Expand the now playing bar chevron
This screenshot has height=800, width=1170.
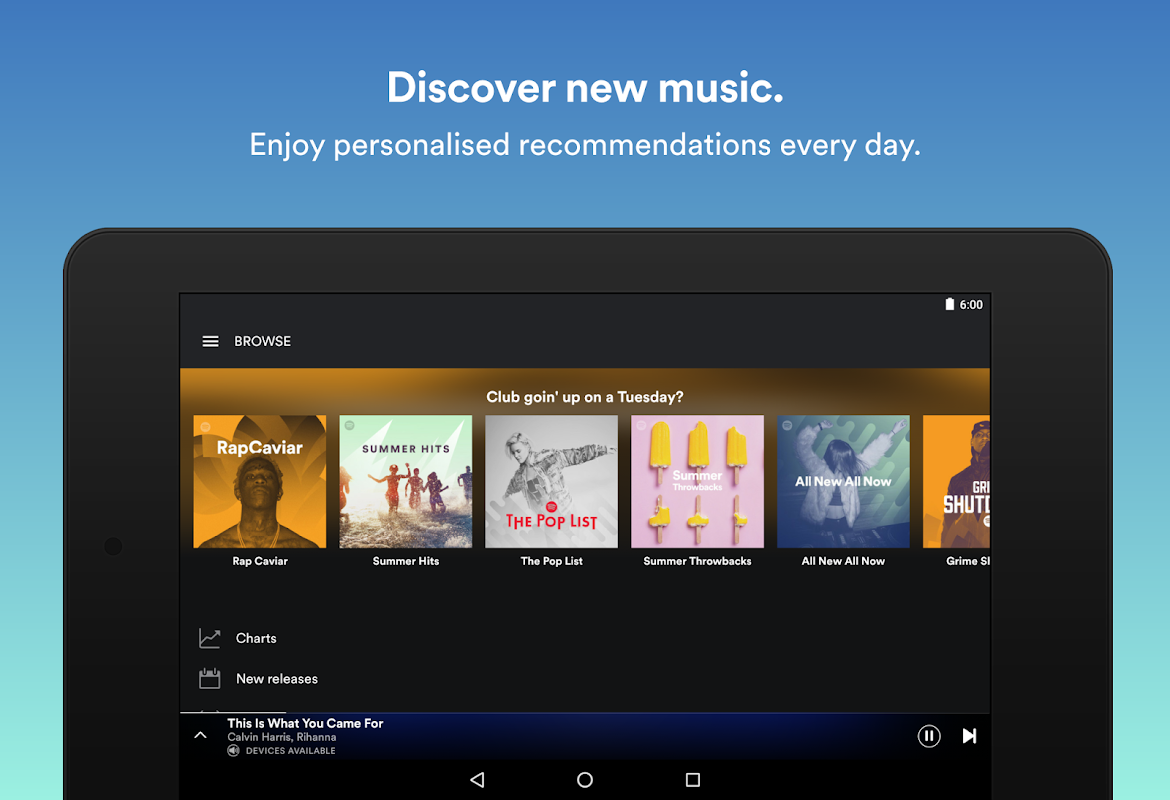[x=200, y=735]
